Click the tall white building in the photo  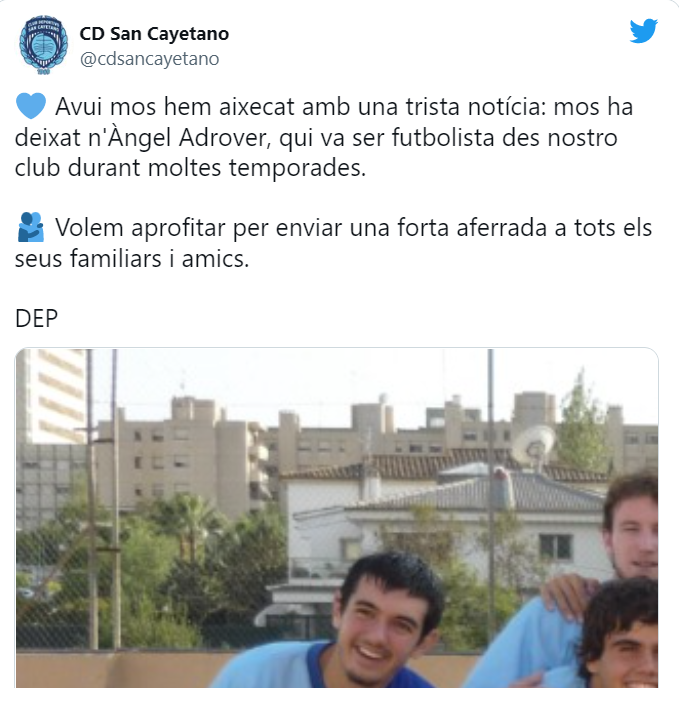pyautogui.click(x=52, y=397)
